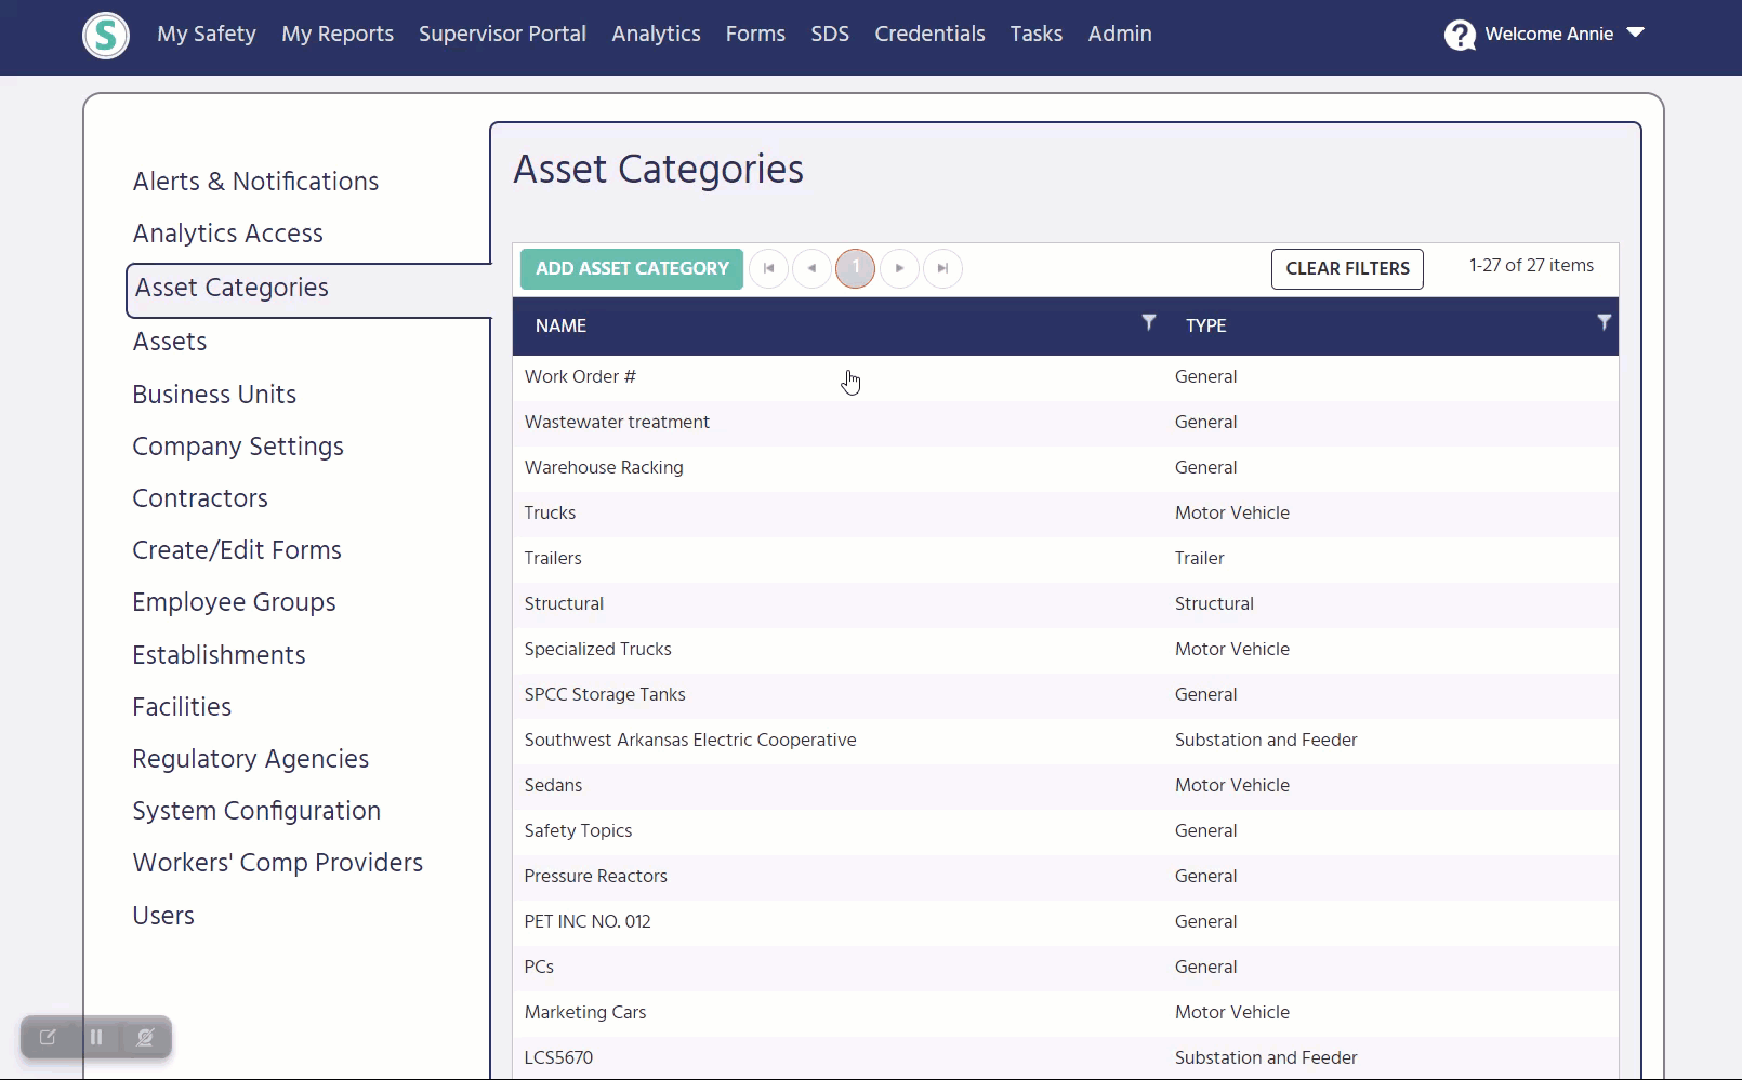
Task: Jump to last page of results
Action: (943, 268)
